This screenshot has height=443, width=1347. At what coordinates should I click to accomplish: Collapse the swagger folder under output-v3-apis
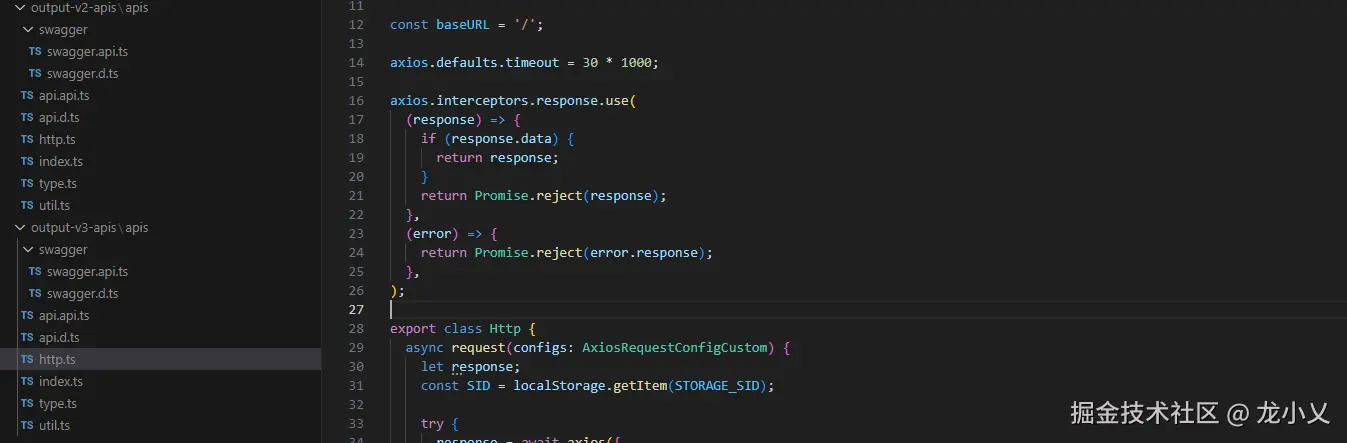point(28,249)
